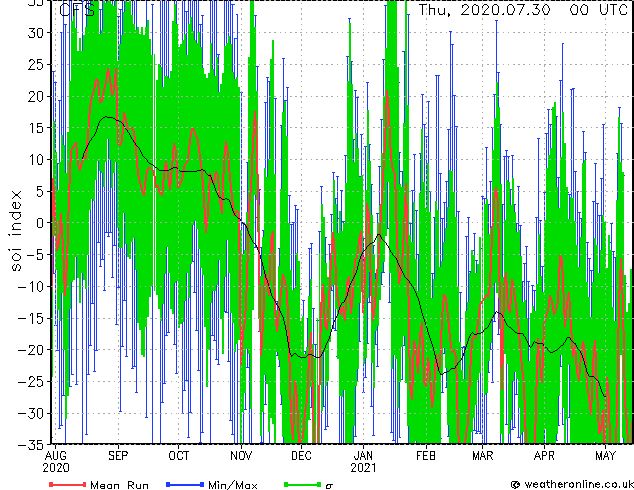Viewport: 634px width, 490px height.
Task: Click the -5 y-axis tick label
Action: click(x=36, y=255)
